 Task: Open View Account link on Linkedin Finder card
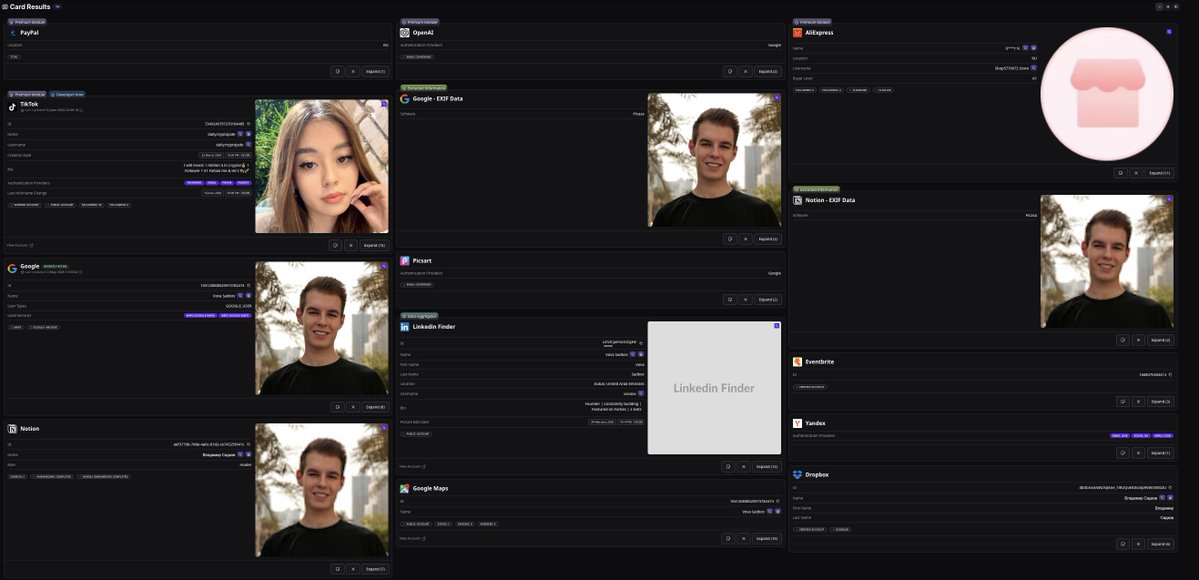click(412, 467)
